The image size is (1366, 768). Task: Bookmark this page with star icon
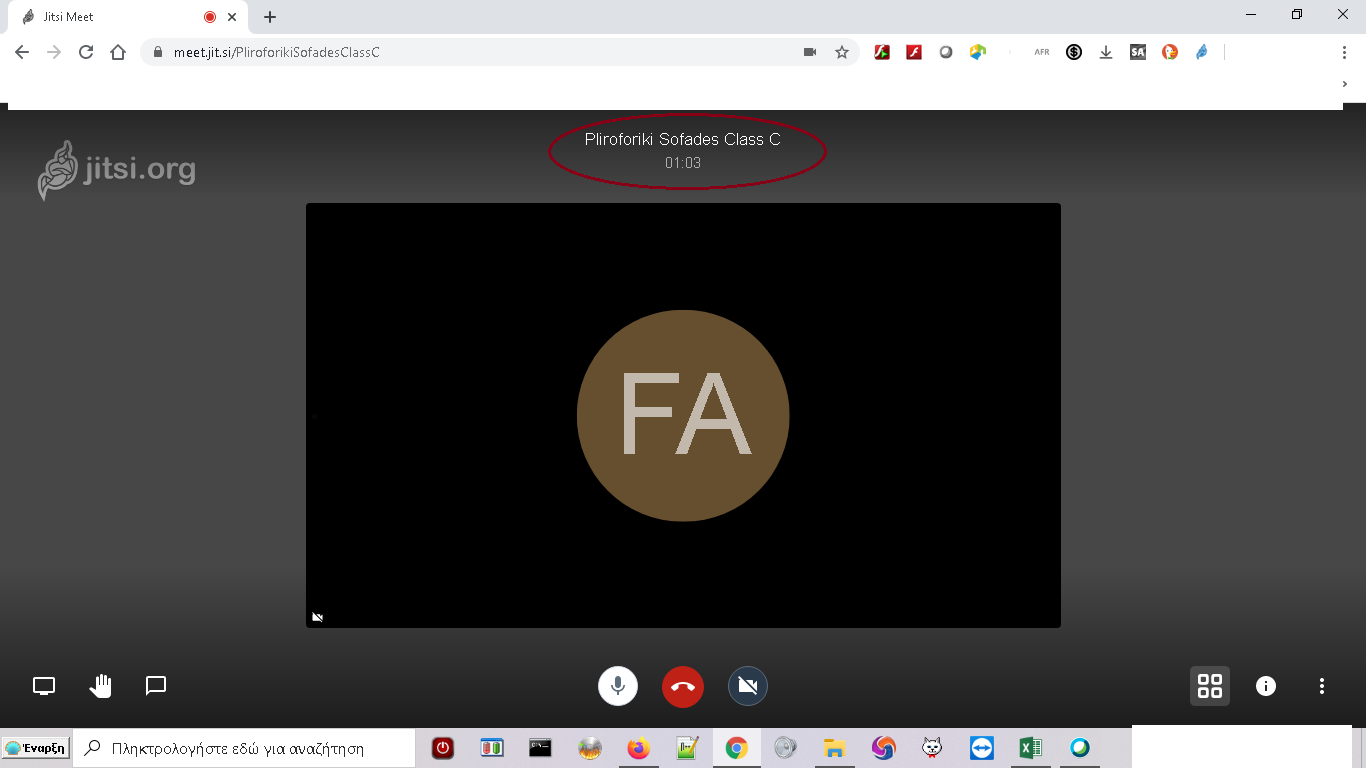[842, 52]
